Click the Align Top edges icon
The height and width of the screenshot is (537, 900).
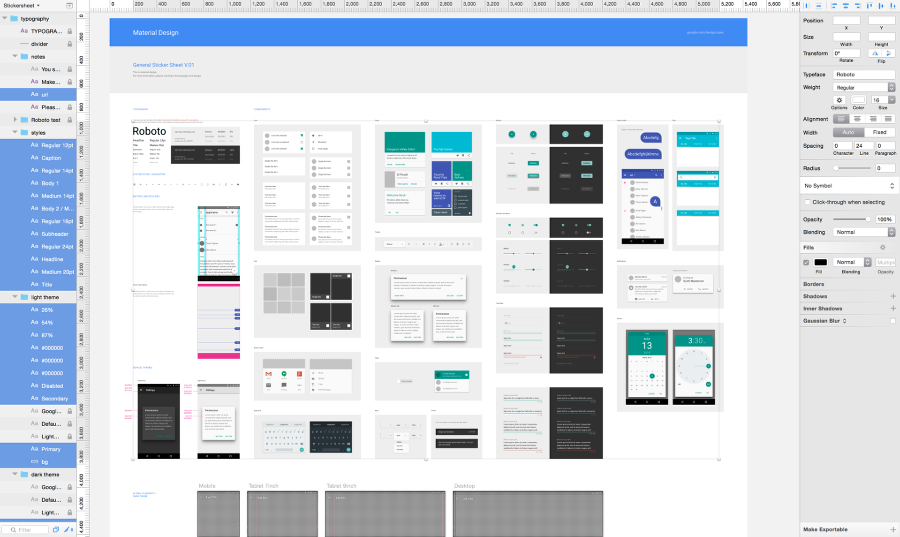(x=869, y=6)
